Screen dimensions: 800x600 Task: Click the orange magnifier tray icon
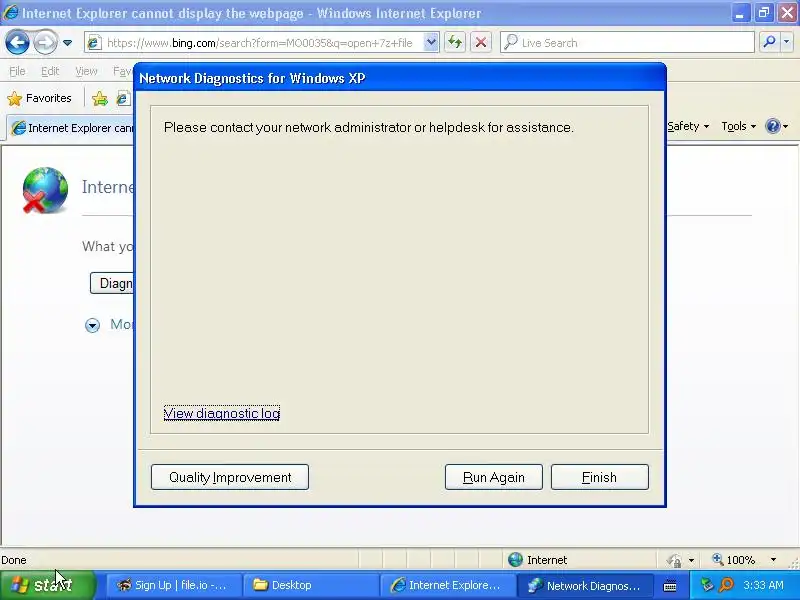click(x=726, y=585)
